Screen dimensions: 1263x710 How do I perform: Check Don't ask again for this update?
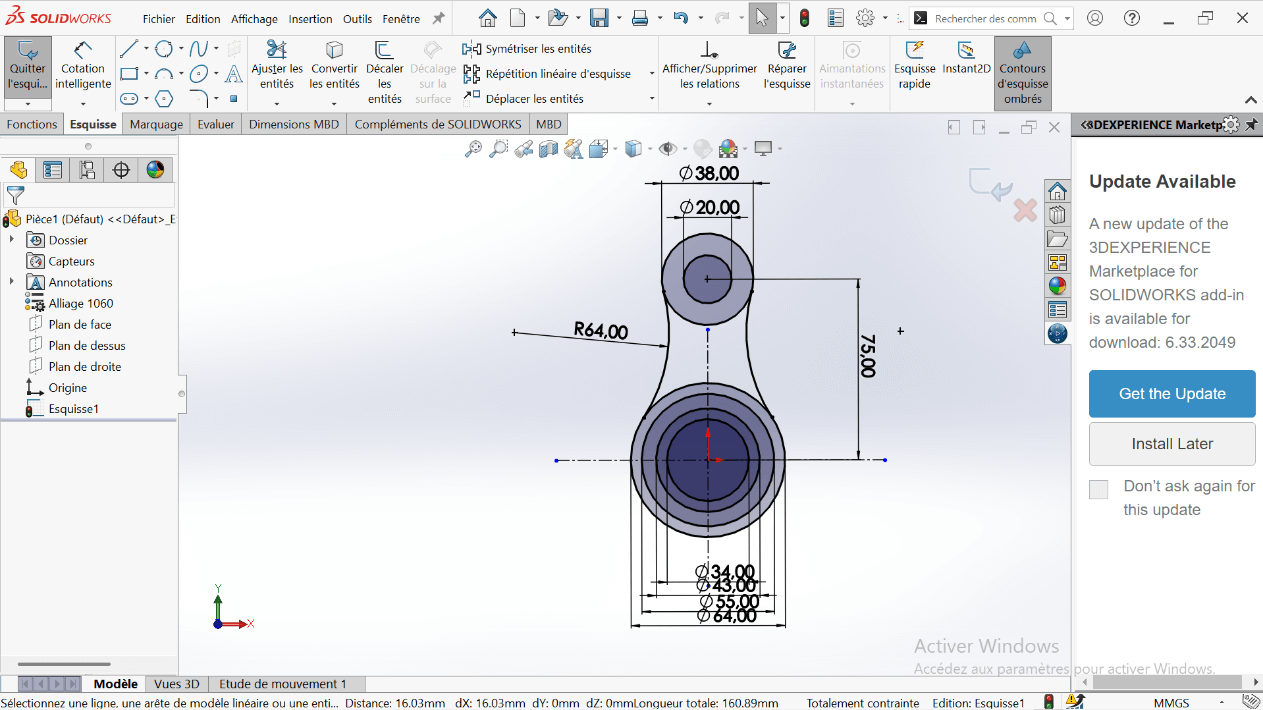[x=1099, y=489]
